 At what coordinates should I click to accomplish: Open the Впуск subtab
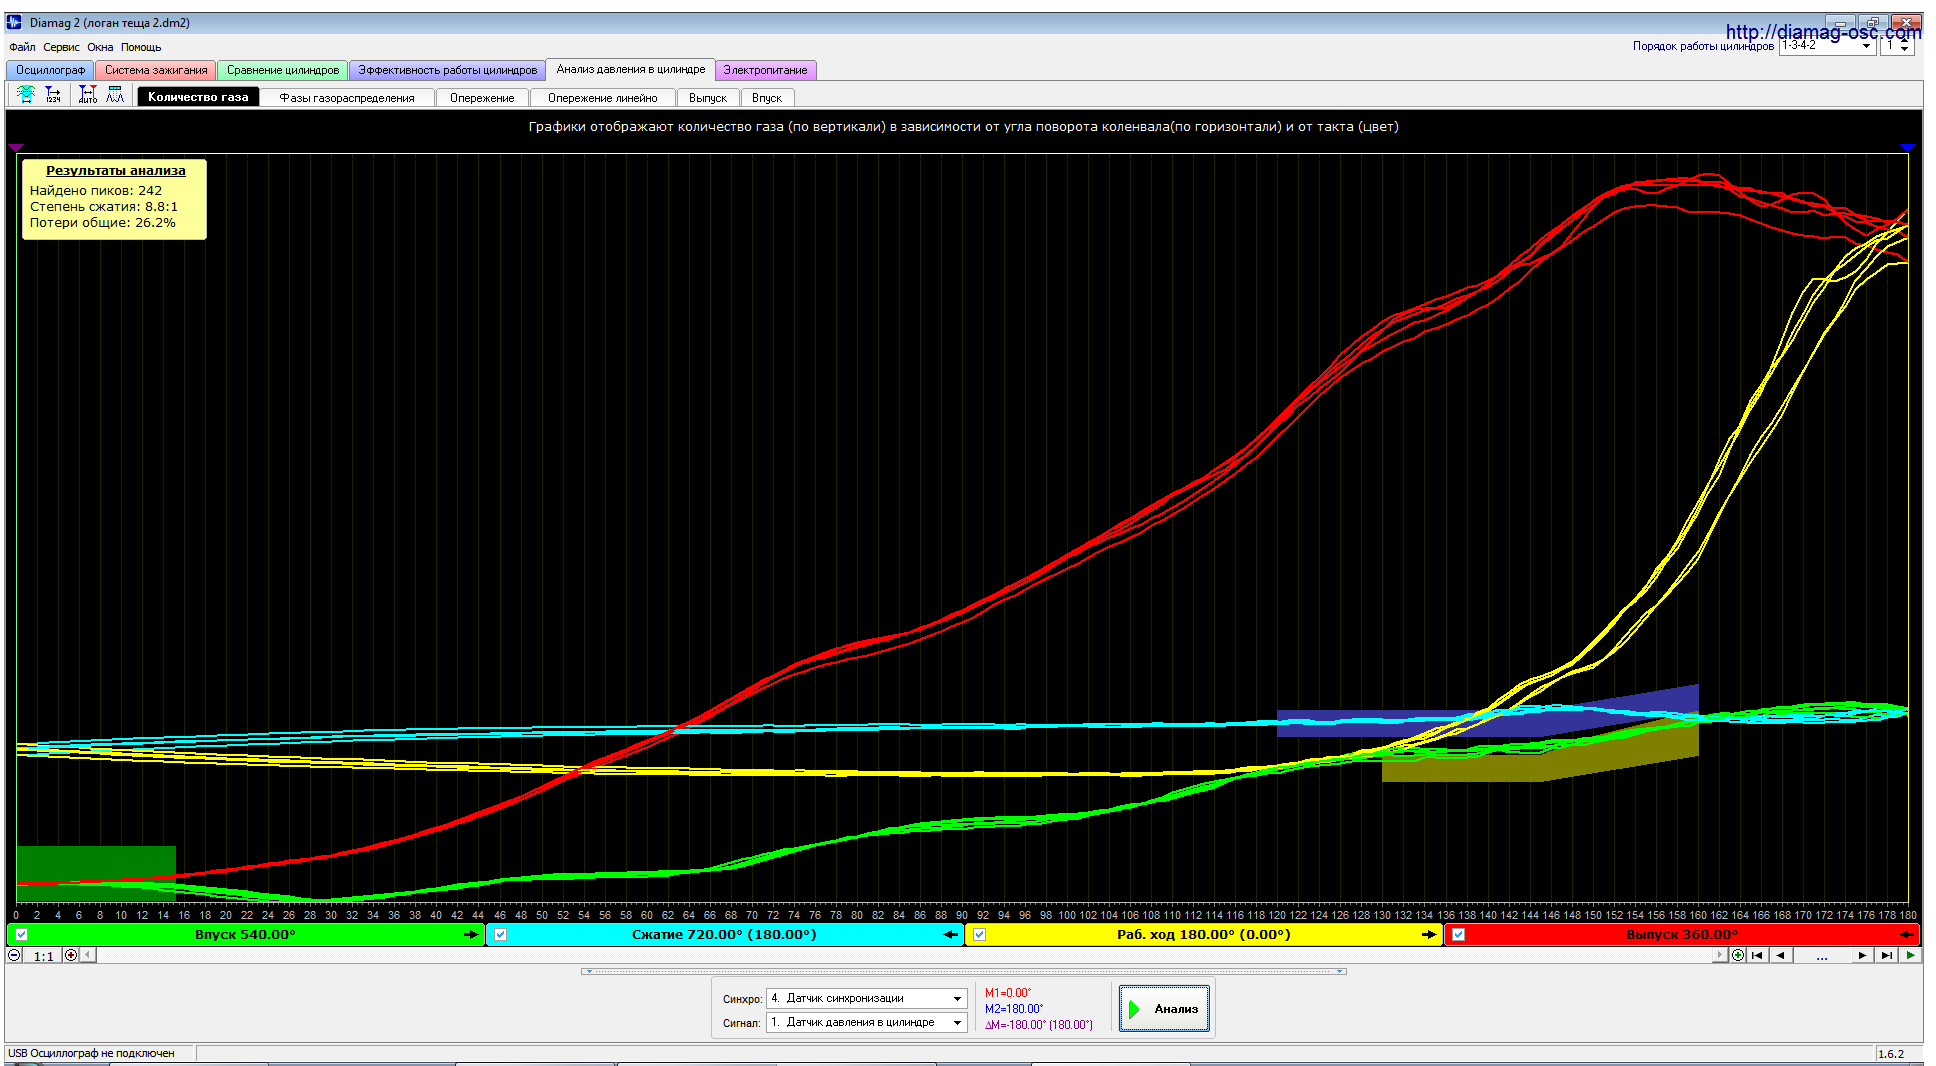click(767, 98)
